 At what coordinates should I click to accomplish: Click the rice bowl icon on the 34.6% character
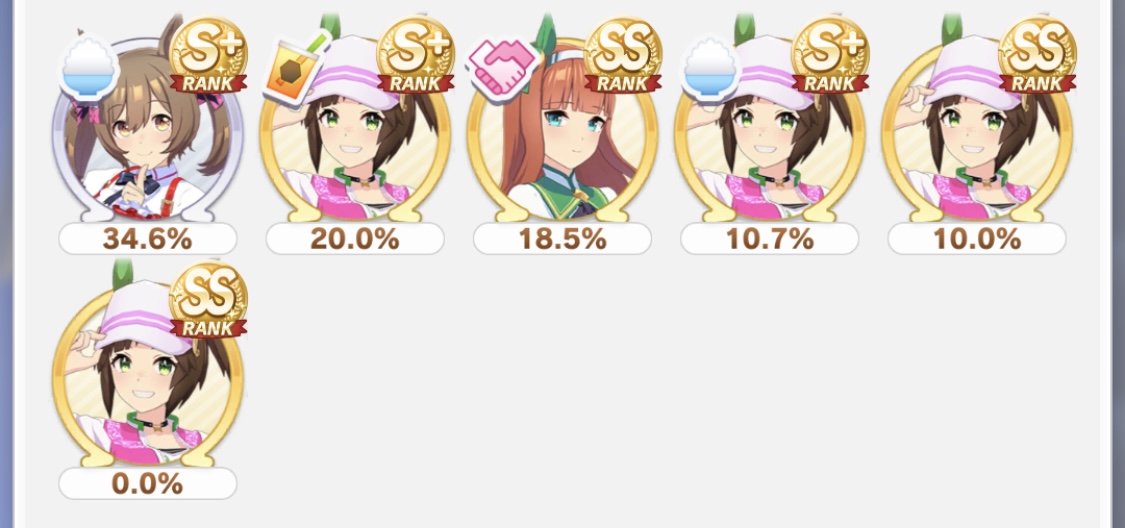[x=89, y=68]
